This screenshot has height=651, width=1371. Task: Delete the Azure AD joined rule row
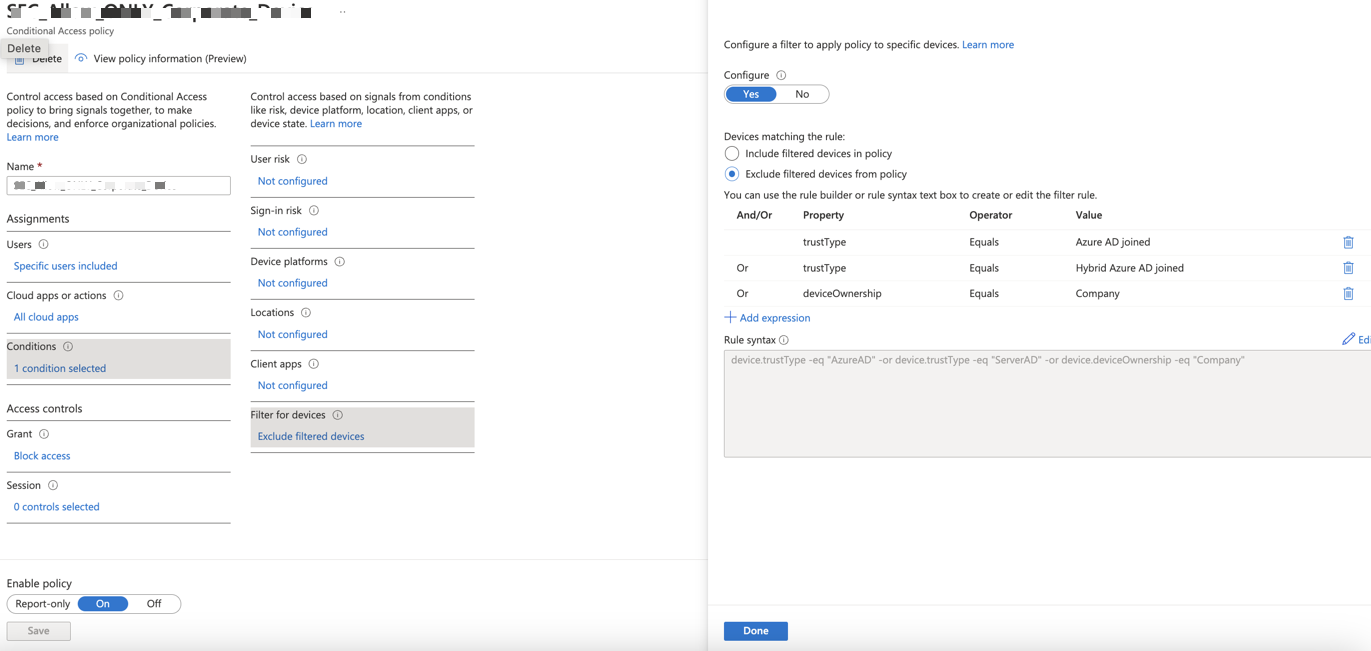click(x=1348, y=242)
